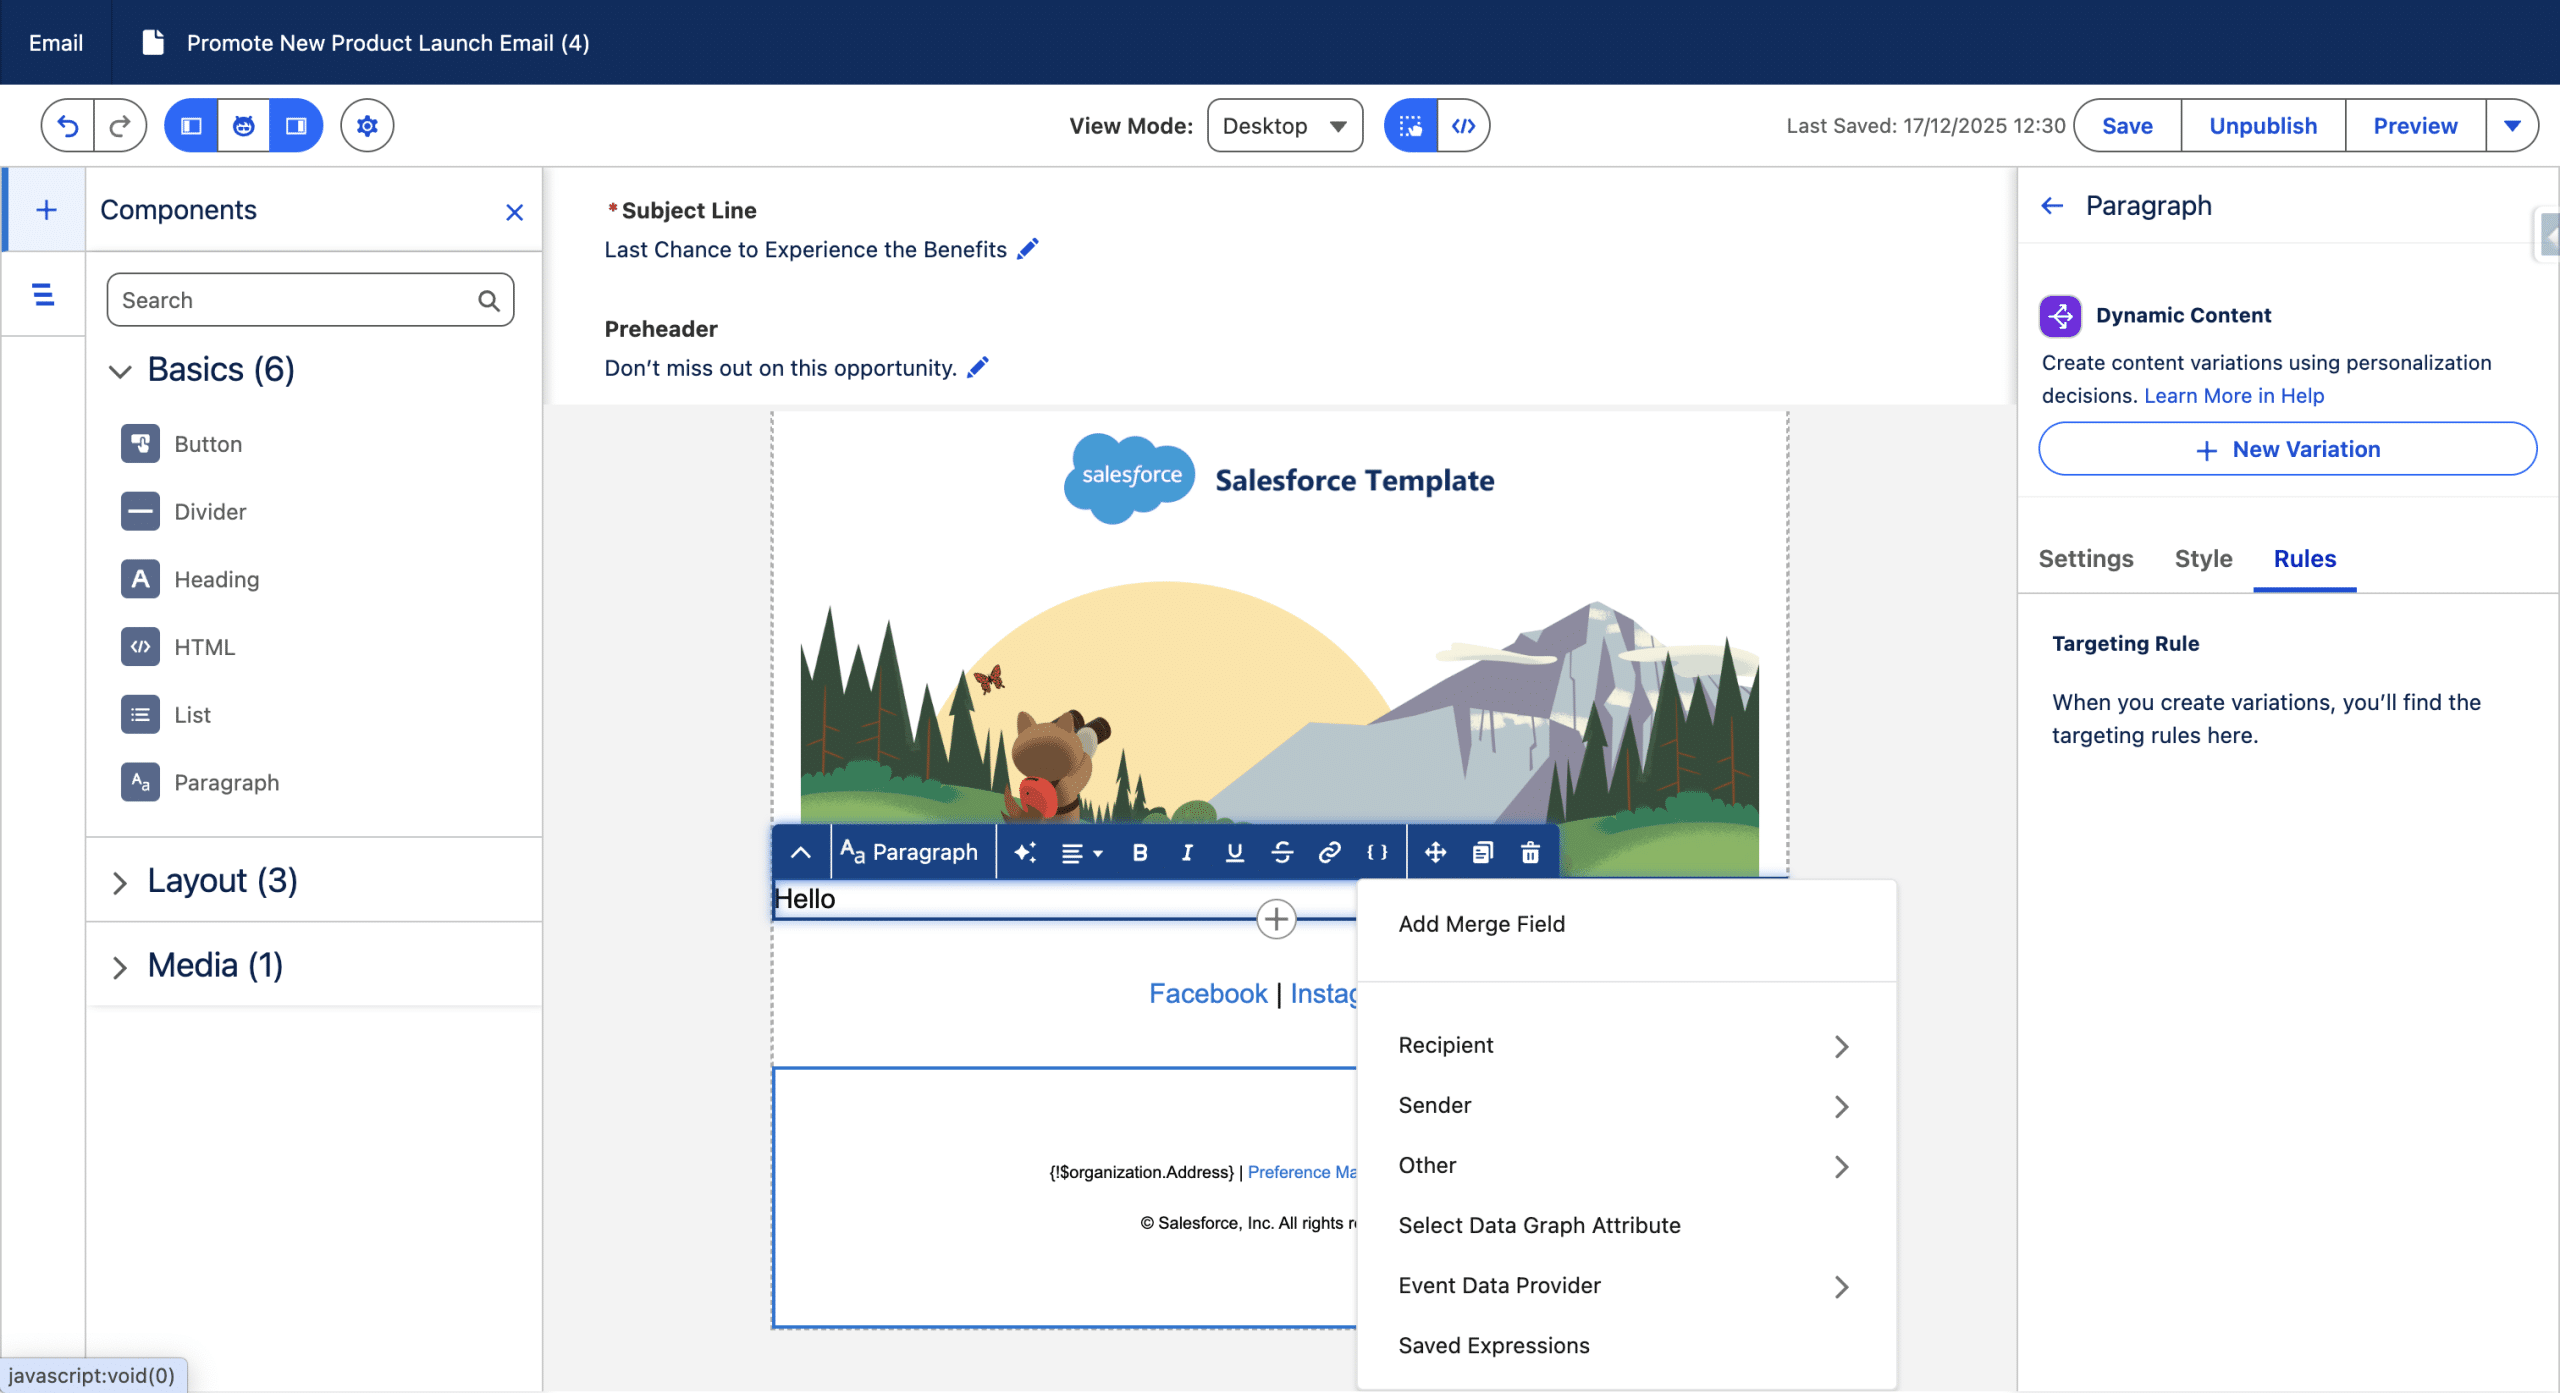Image resolution: width=2560 pixels, height=1393 pixels.
Task: Click the merge field braces icon
Action: pyautogui.click(x=1377, y=852)
